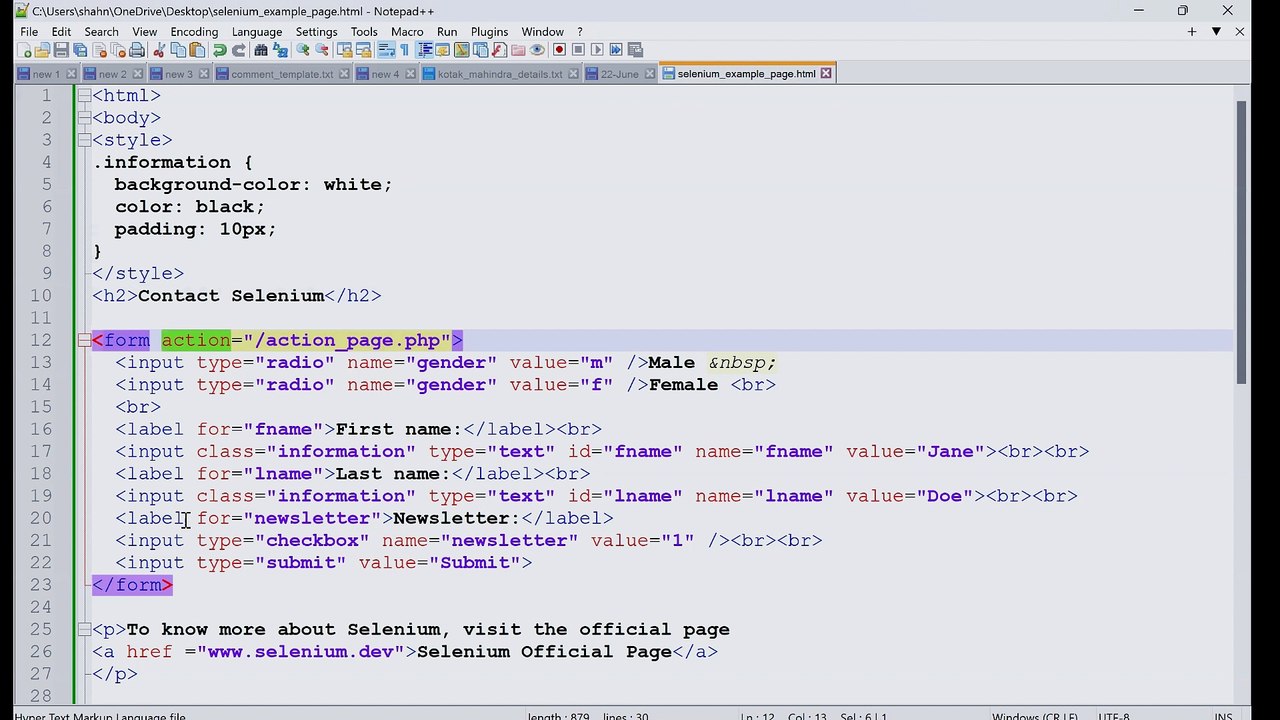Image resolution: width=1280 pixels, height=720 pixels.
Task: Open the ? help menu
Action: (x=579, y=32)
